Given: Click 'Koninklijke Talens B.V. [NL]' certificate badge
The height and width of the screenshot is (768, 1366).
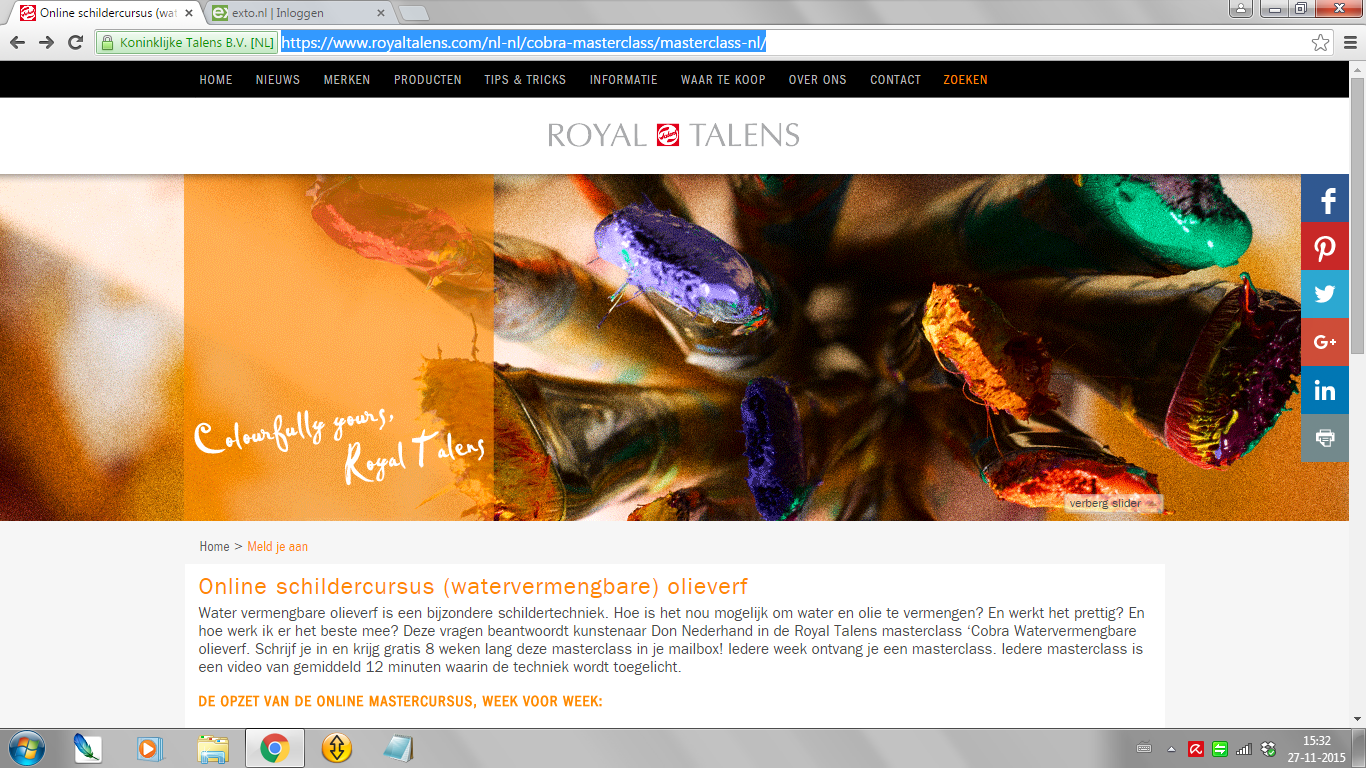Looking at the screenshot, I should 187,43.
